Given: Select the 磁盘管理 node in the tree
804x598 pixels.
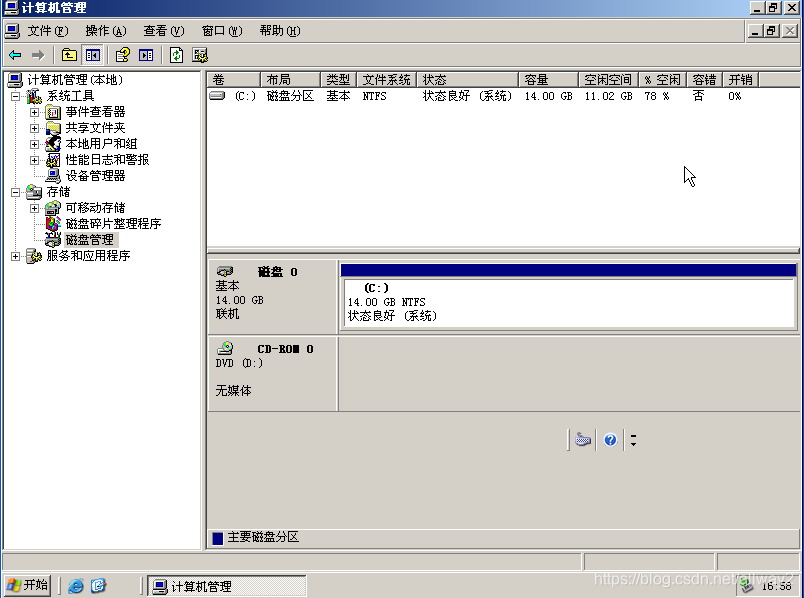Looking at the screenshot, I should pos(90,239).
